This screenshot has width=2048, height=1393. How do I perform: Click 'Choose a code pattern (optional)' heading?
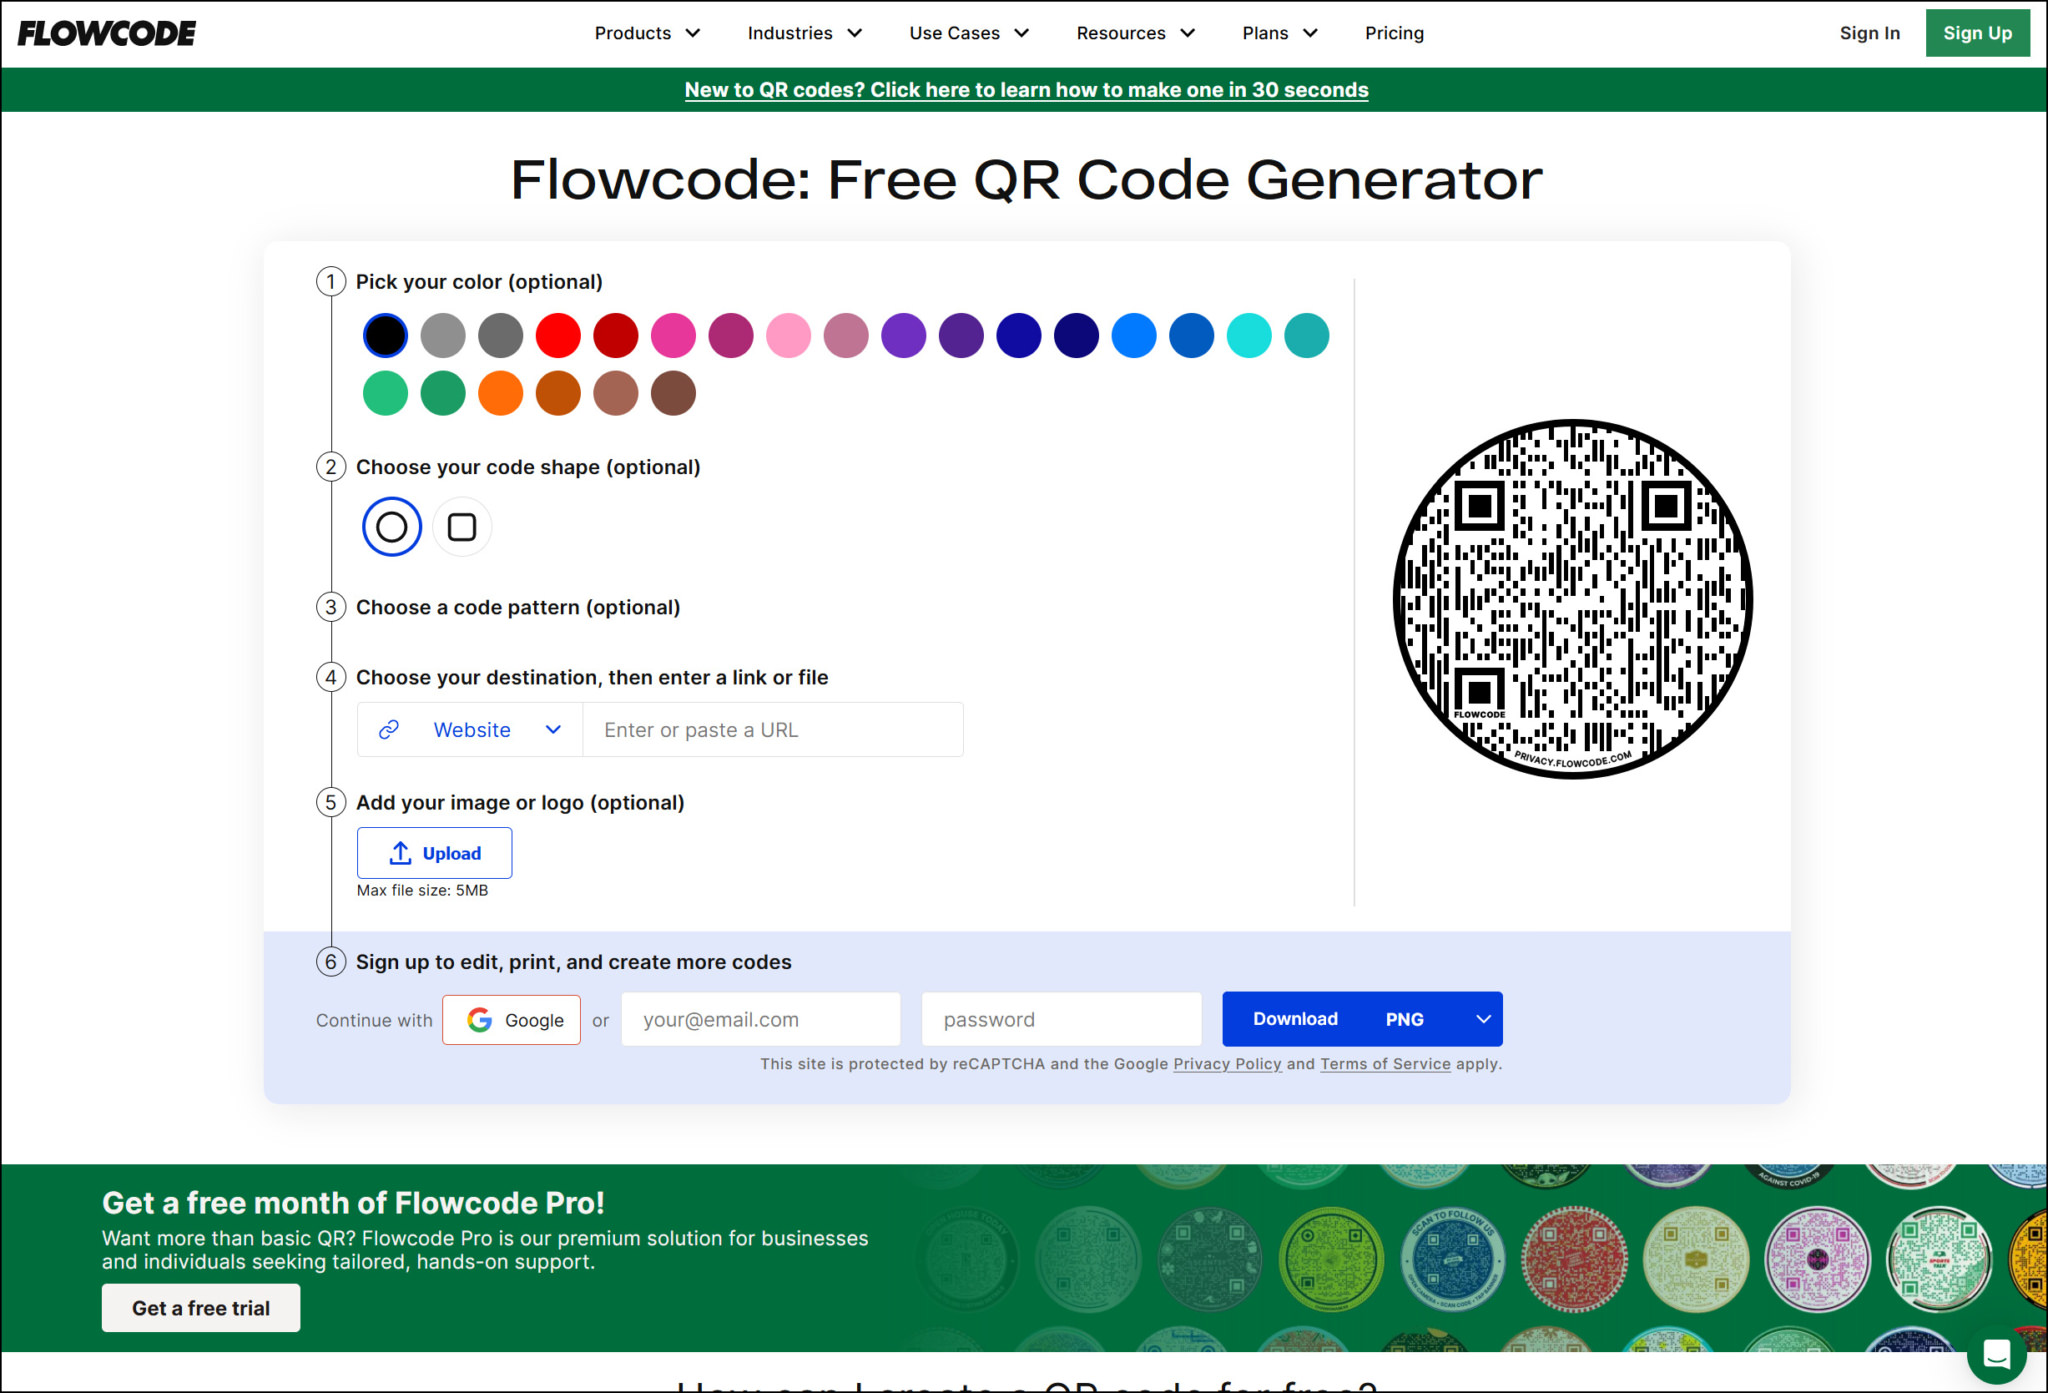[518, 608]
